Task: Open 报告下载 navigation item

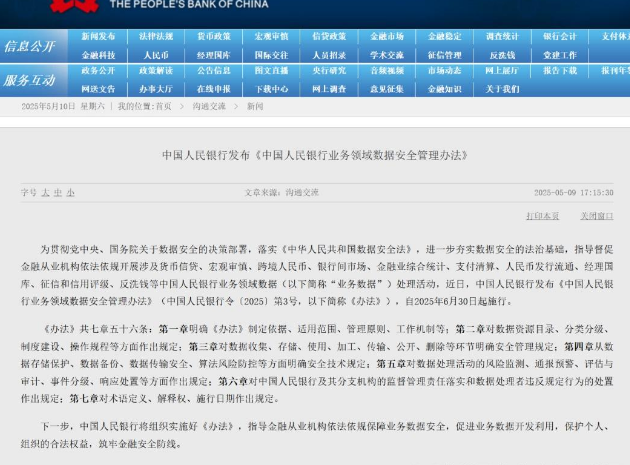Action: pos(560,71)
